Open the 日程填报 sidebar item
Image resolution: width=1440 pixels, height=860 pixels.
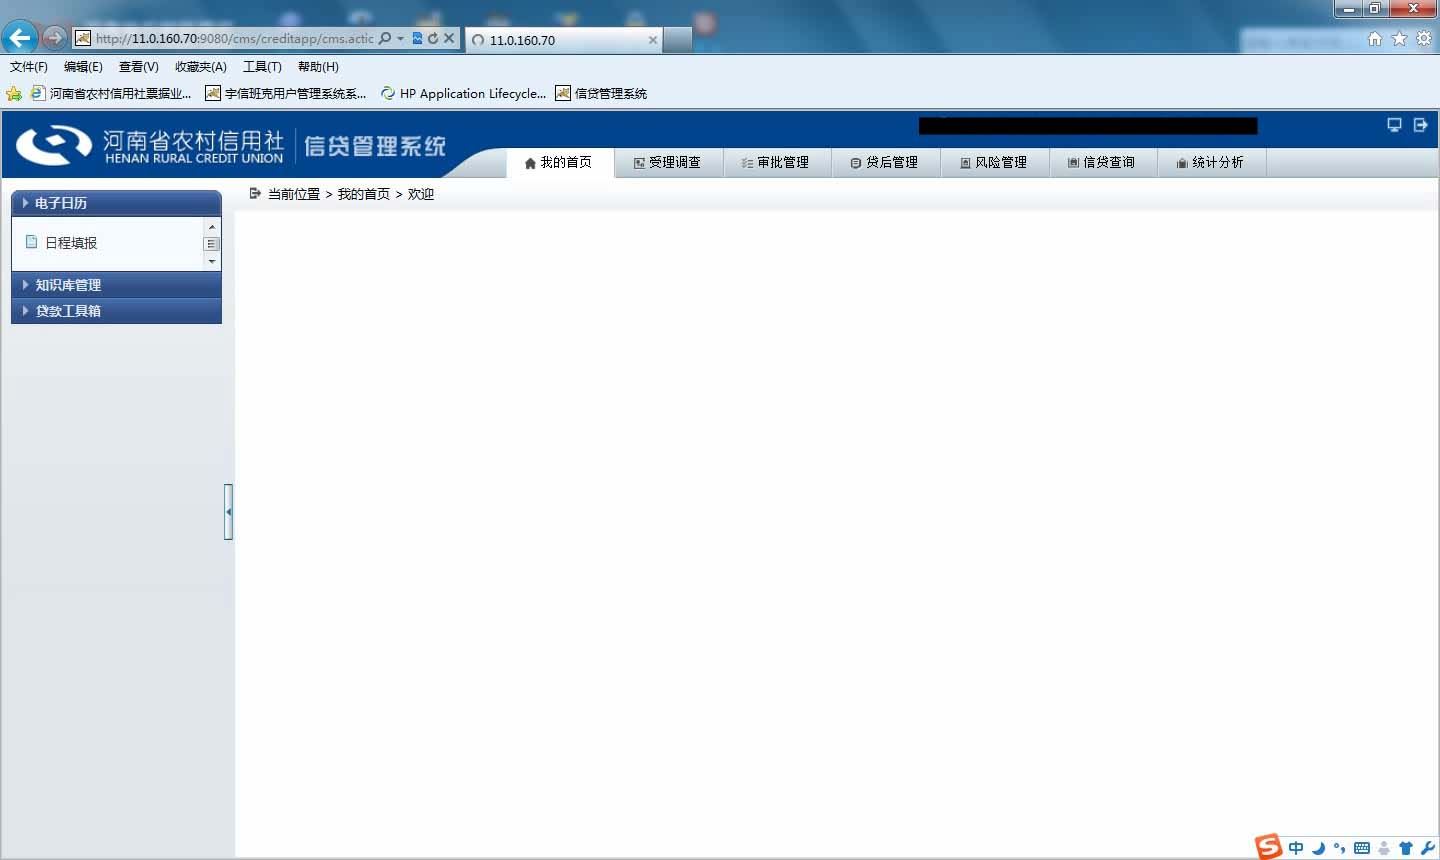(71, 243)
